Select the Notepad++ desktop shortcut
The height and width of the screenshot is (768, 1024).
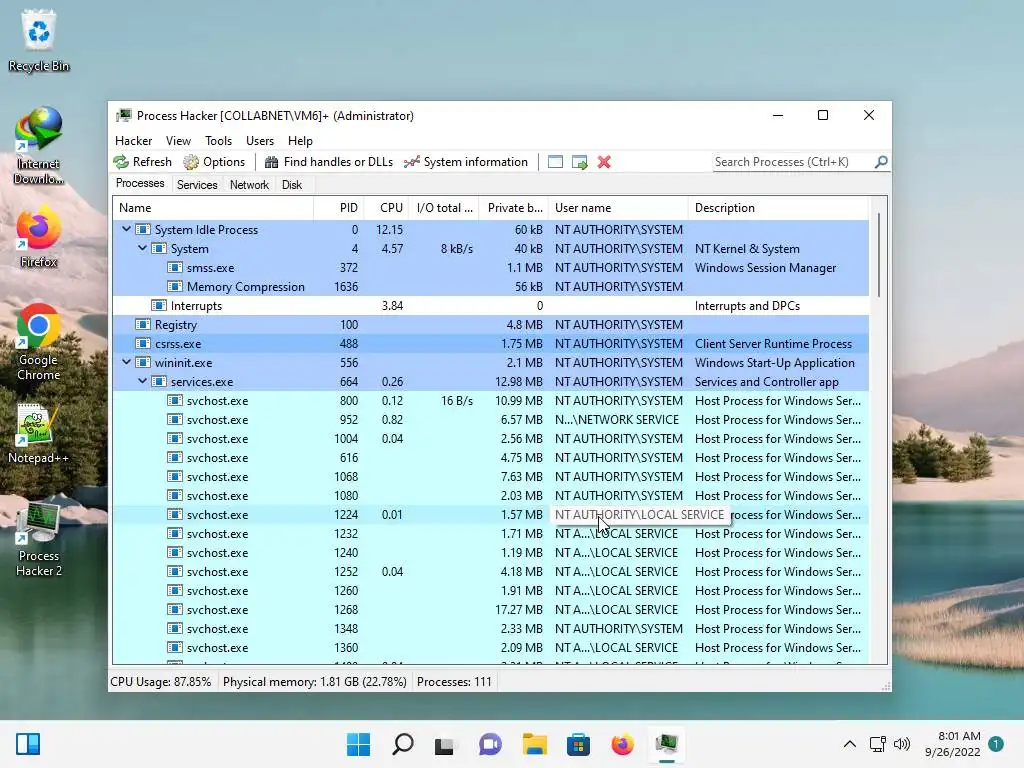tap(39, 434)
